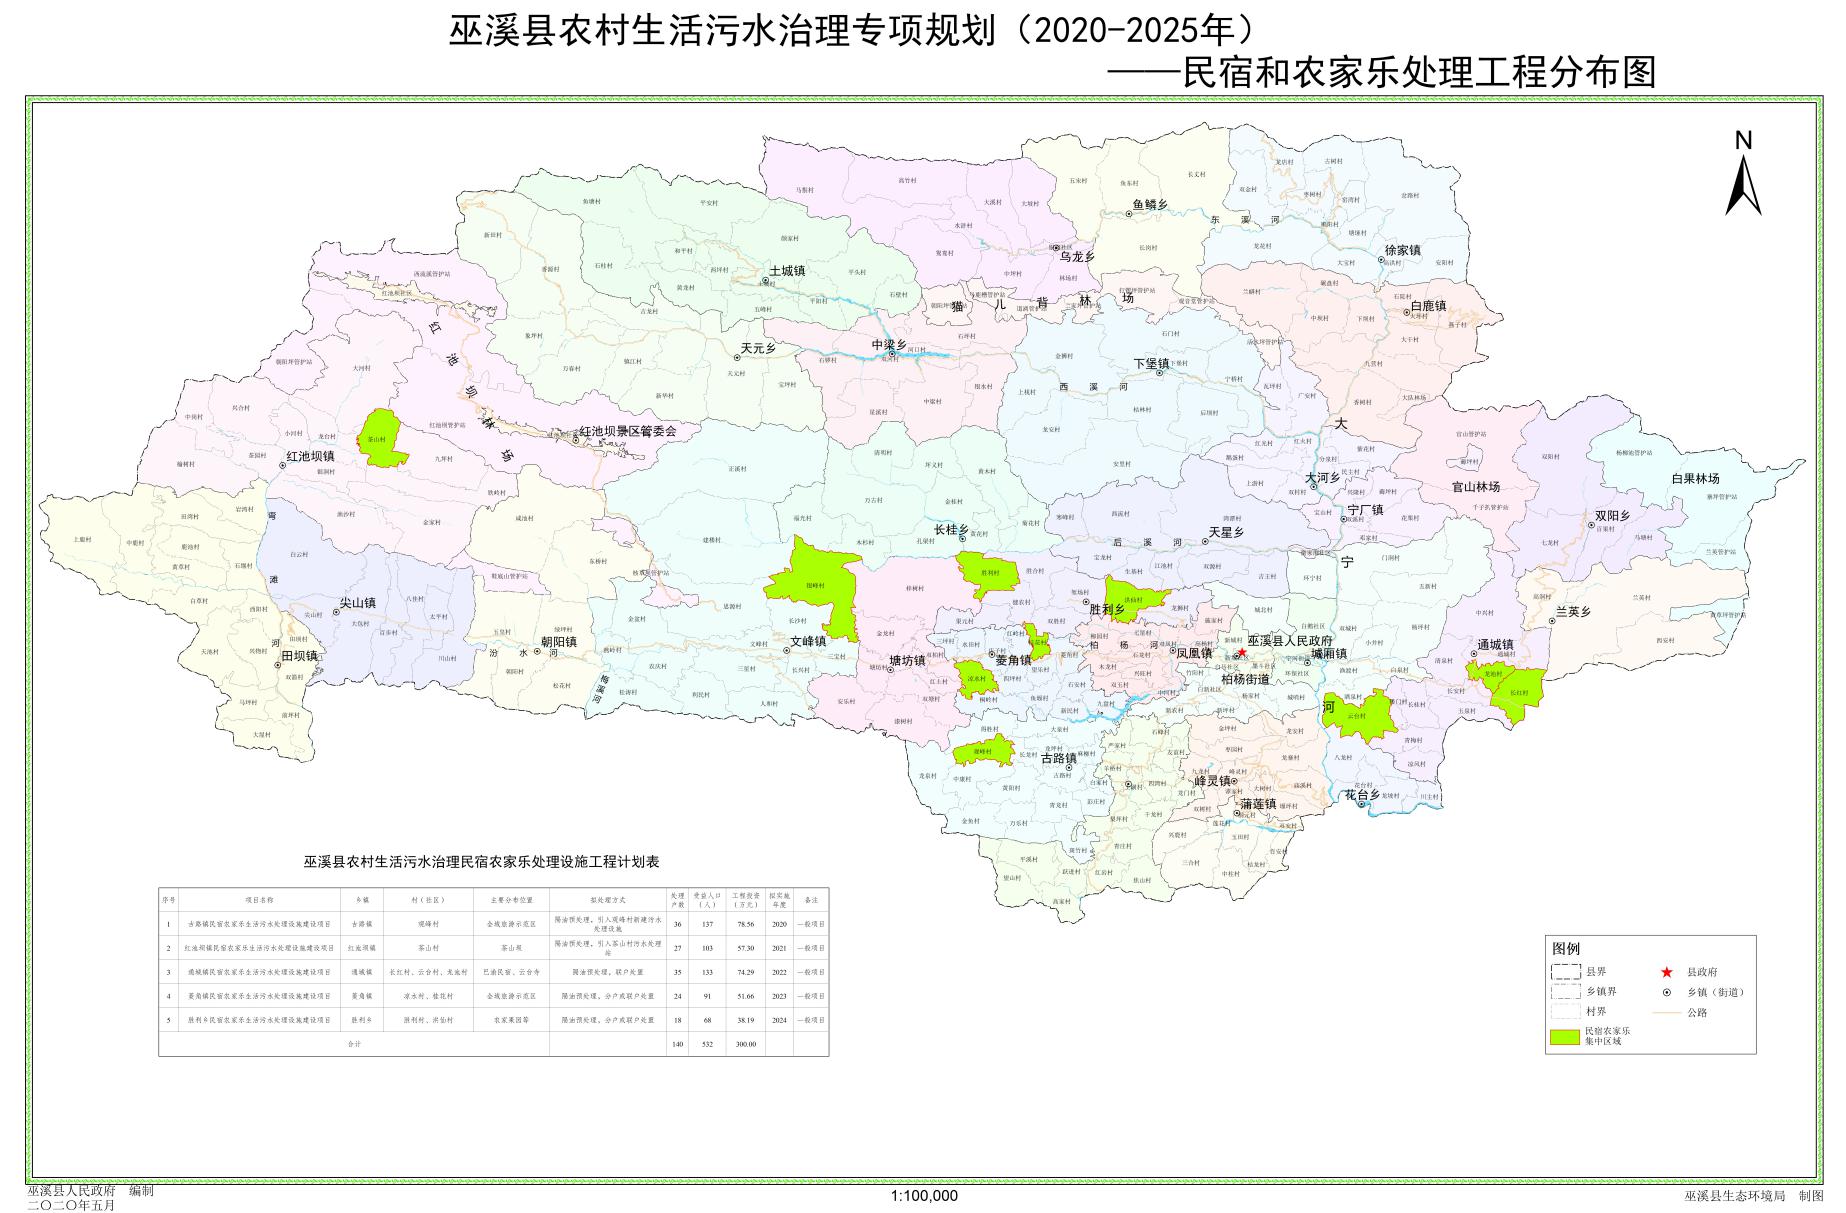Click the 300.00 total investment cell

[x=745, y=1044]
